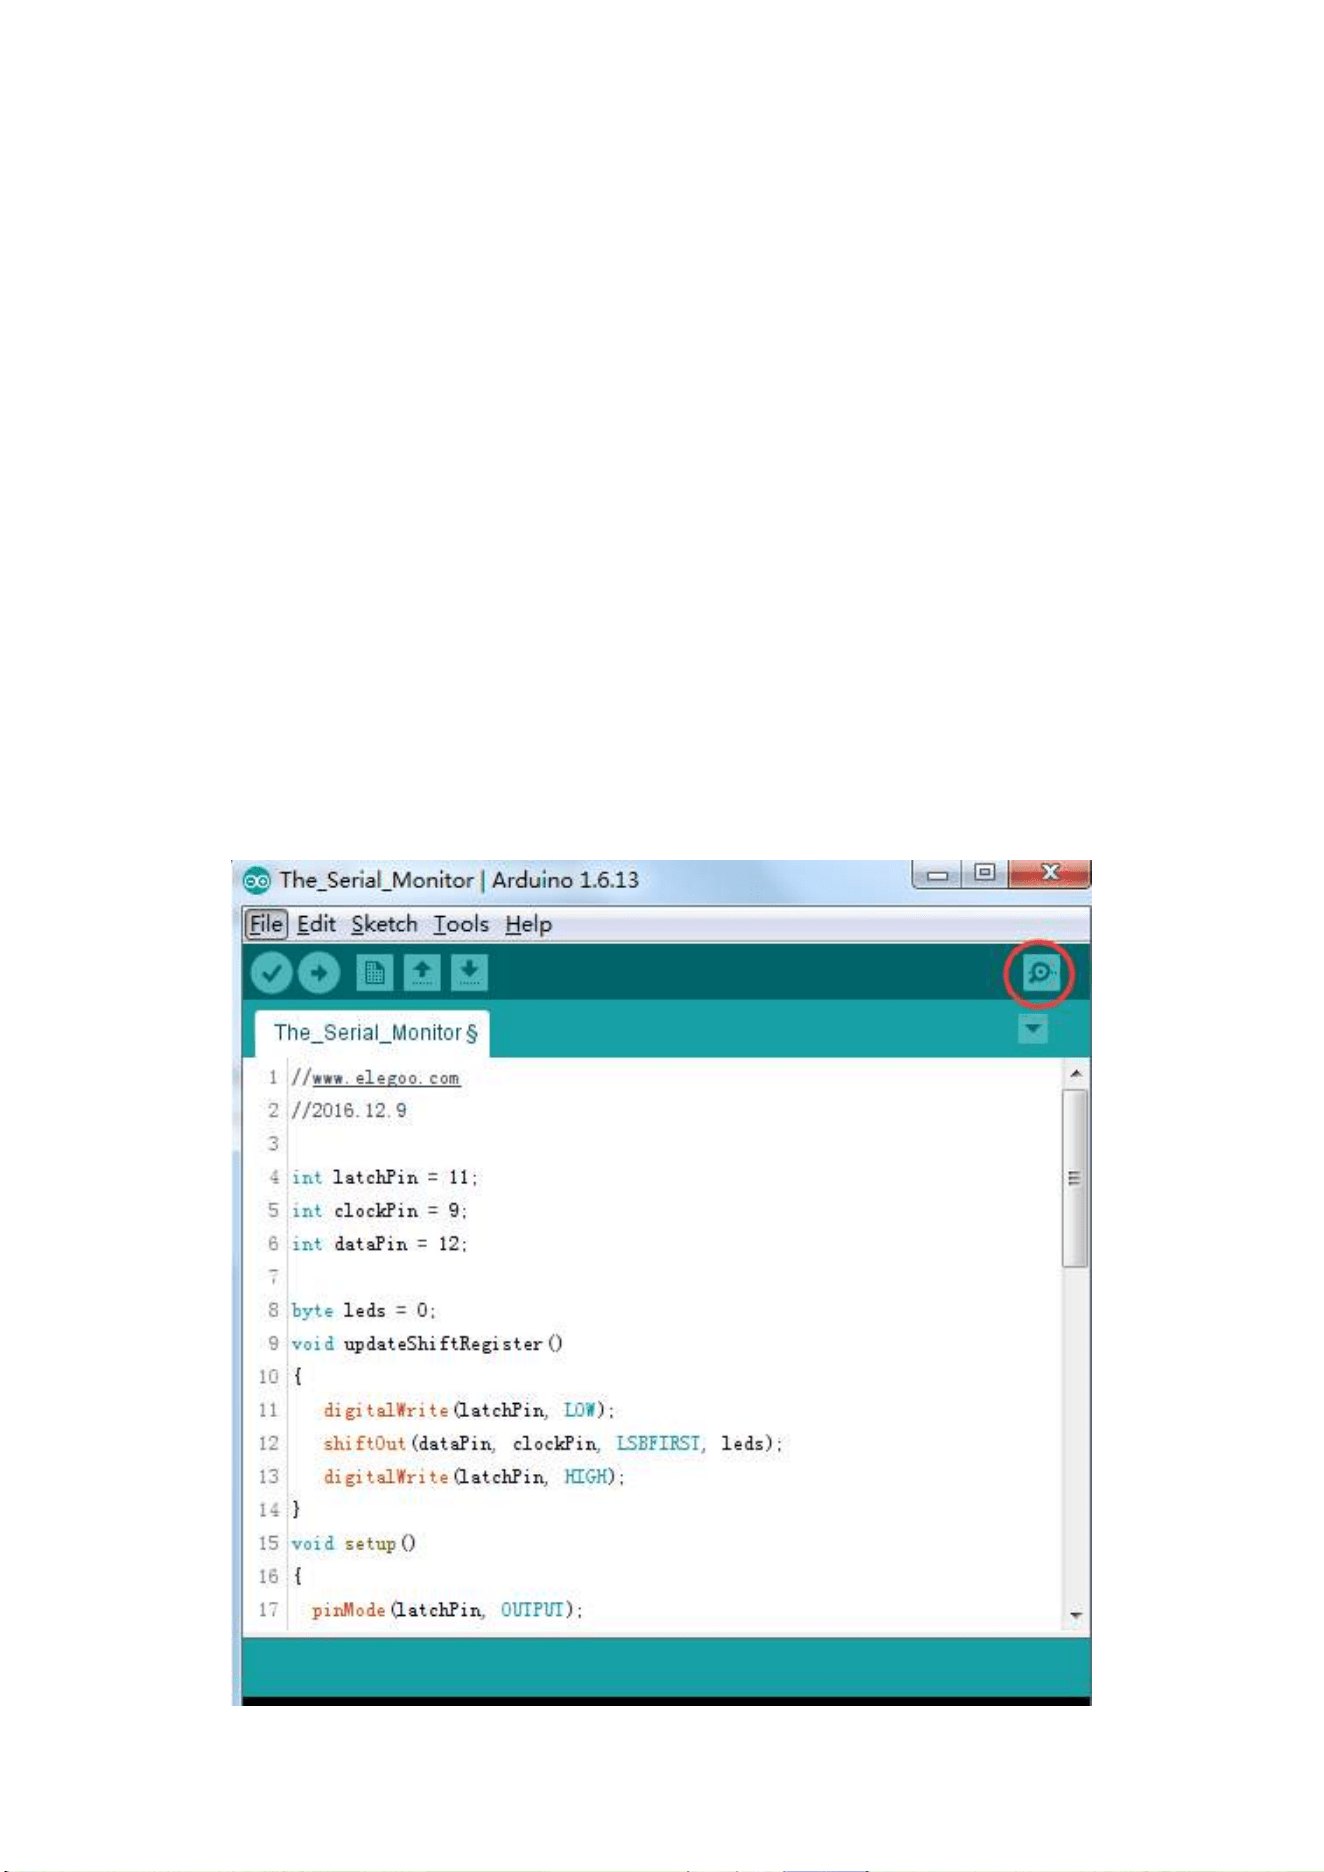This screenshot has width=1324, height=1872.
Task: Expand the tab options dropdown arrow
Action: coord(1033,1029)
